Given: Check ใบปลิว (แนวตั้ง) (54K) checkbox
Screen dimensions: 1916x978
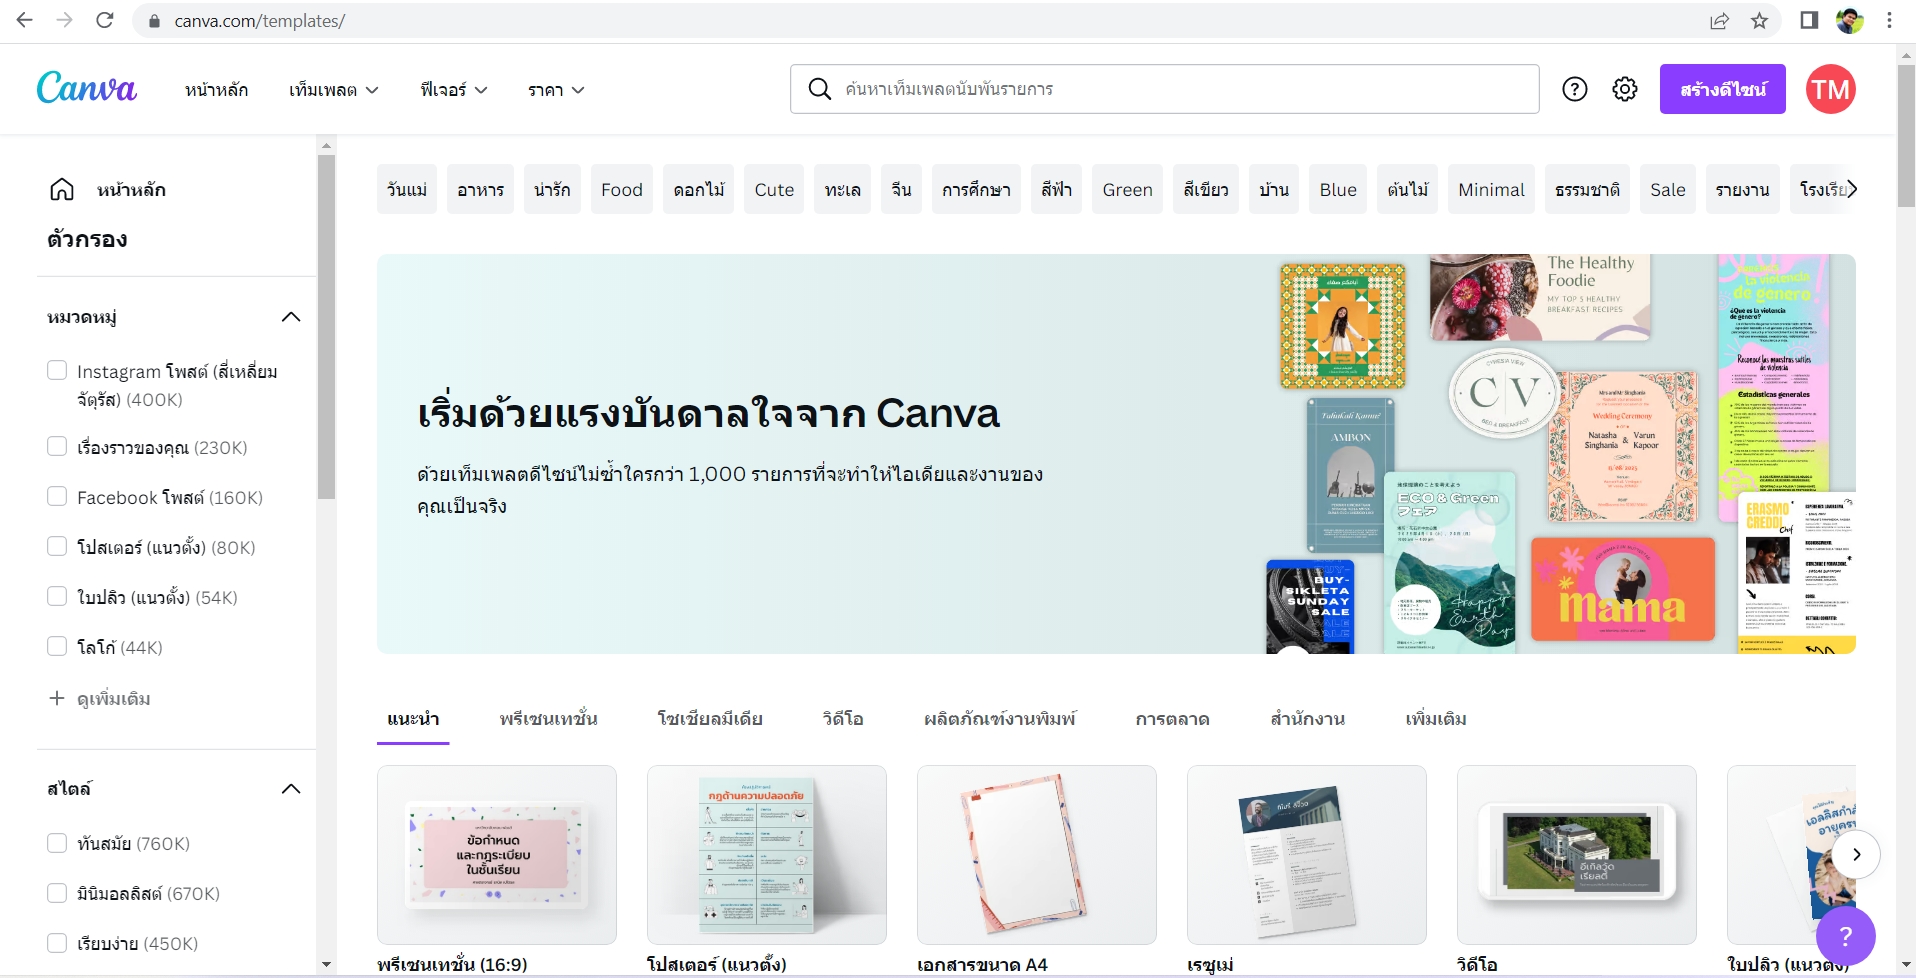Looking at the screenshot, I should coord(57,596).
